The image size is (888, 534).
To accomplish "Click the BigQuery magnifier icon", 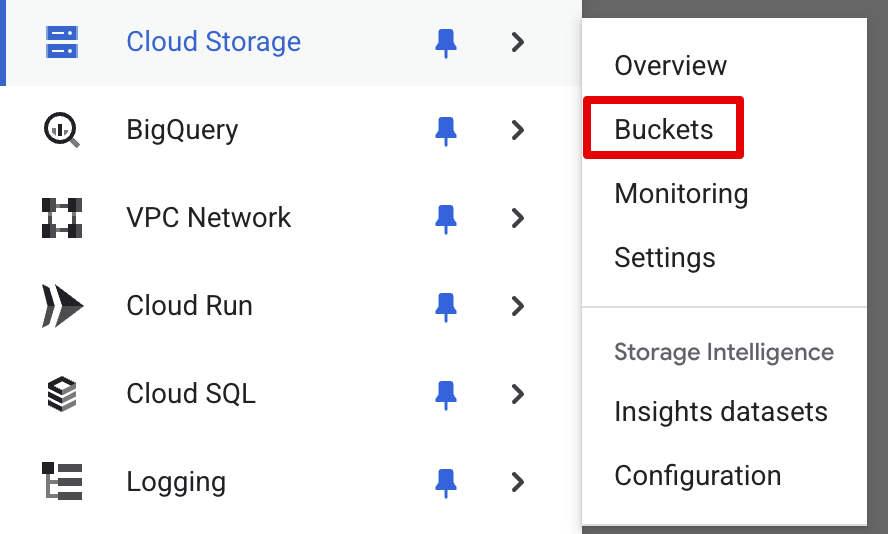I will pos(62,130).
